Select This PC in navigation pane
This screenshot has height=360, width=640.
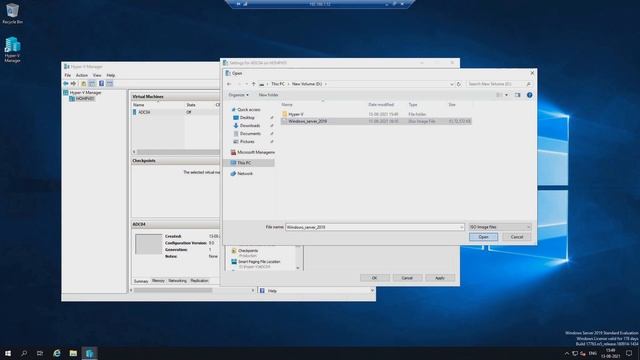pos(249,163)
